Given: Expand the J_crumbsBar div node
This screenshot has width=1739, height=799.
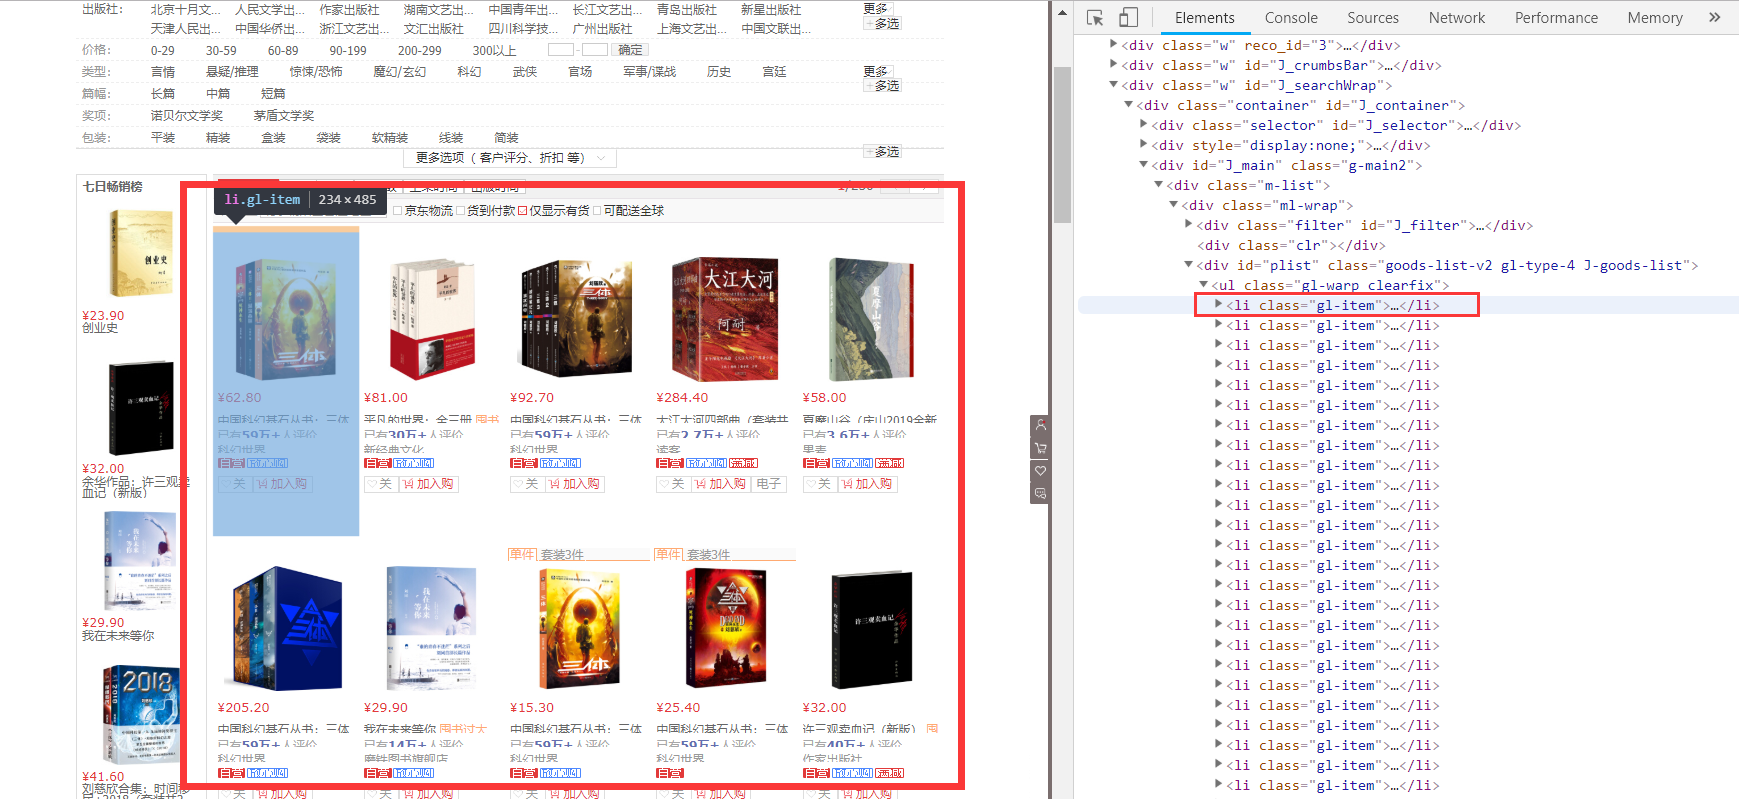Looking at the screenshot, I should point(1113,65).
